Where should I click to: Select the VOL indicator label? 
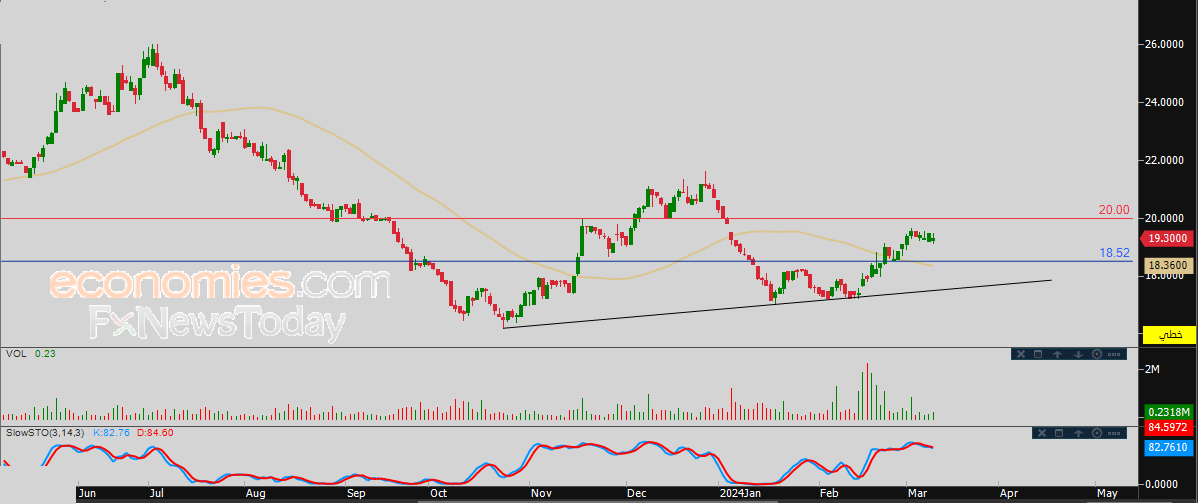click(x=15, y=354)
